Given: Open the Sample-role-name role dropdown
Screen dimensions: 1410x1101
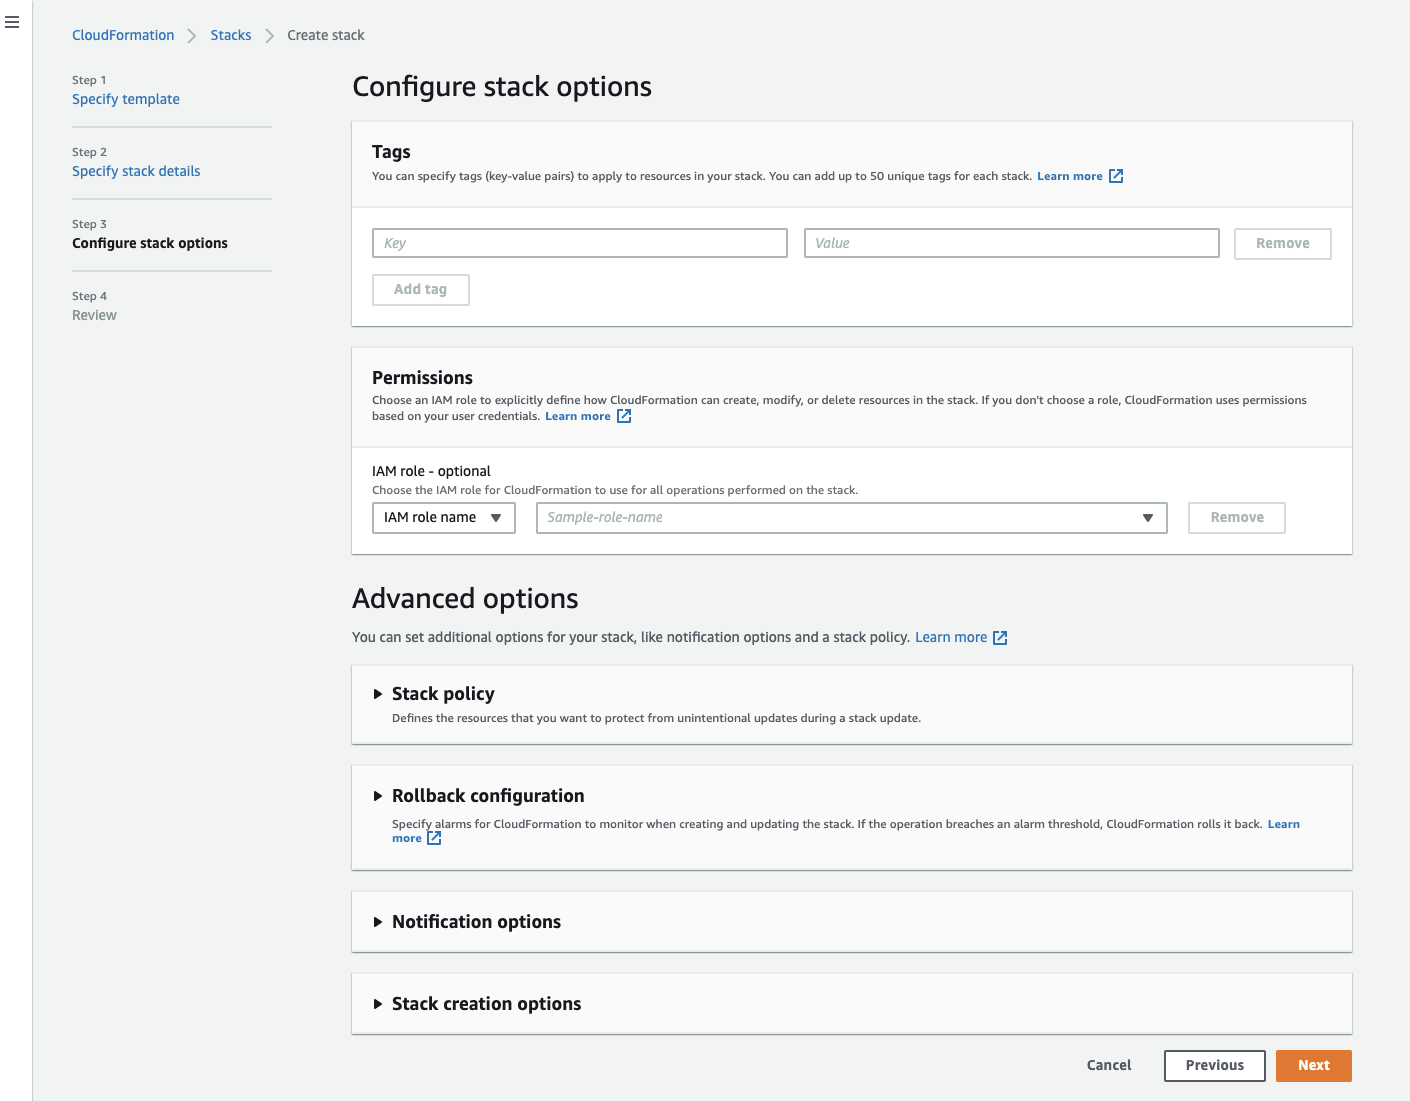Looking at the screenshot, I should 850,517.
